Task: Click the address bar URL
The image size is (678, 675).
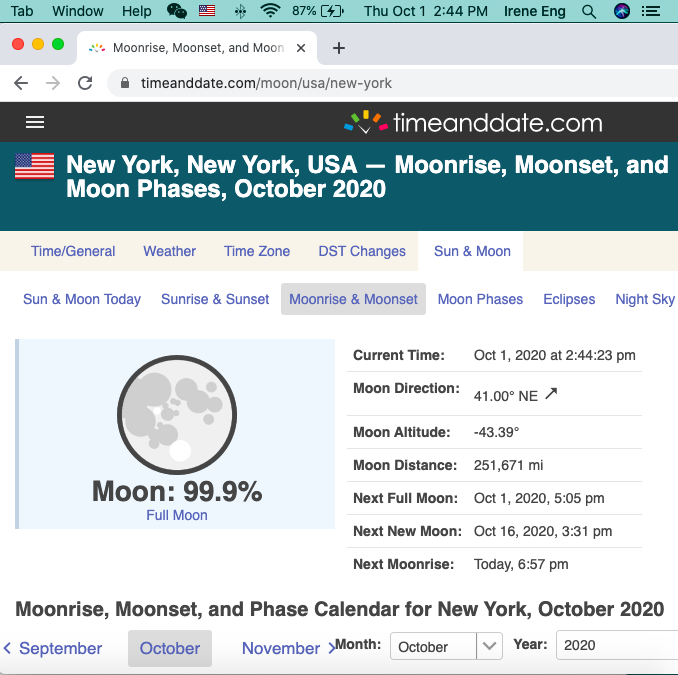Action: click(x=267, y=83)
